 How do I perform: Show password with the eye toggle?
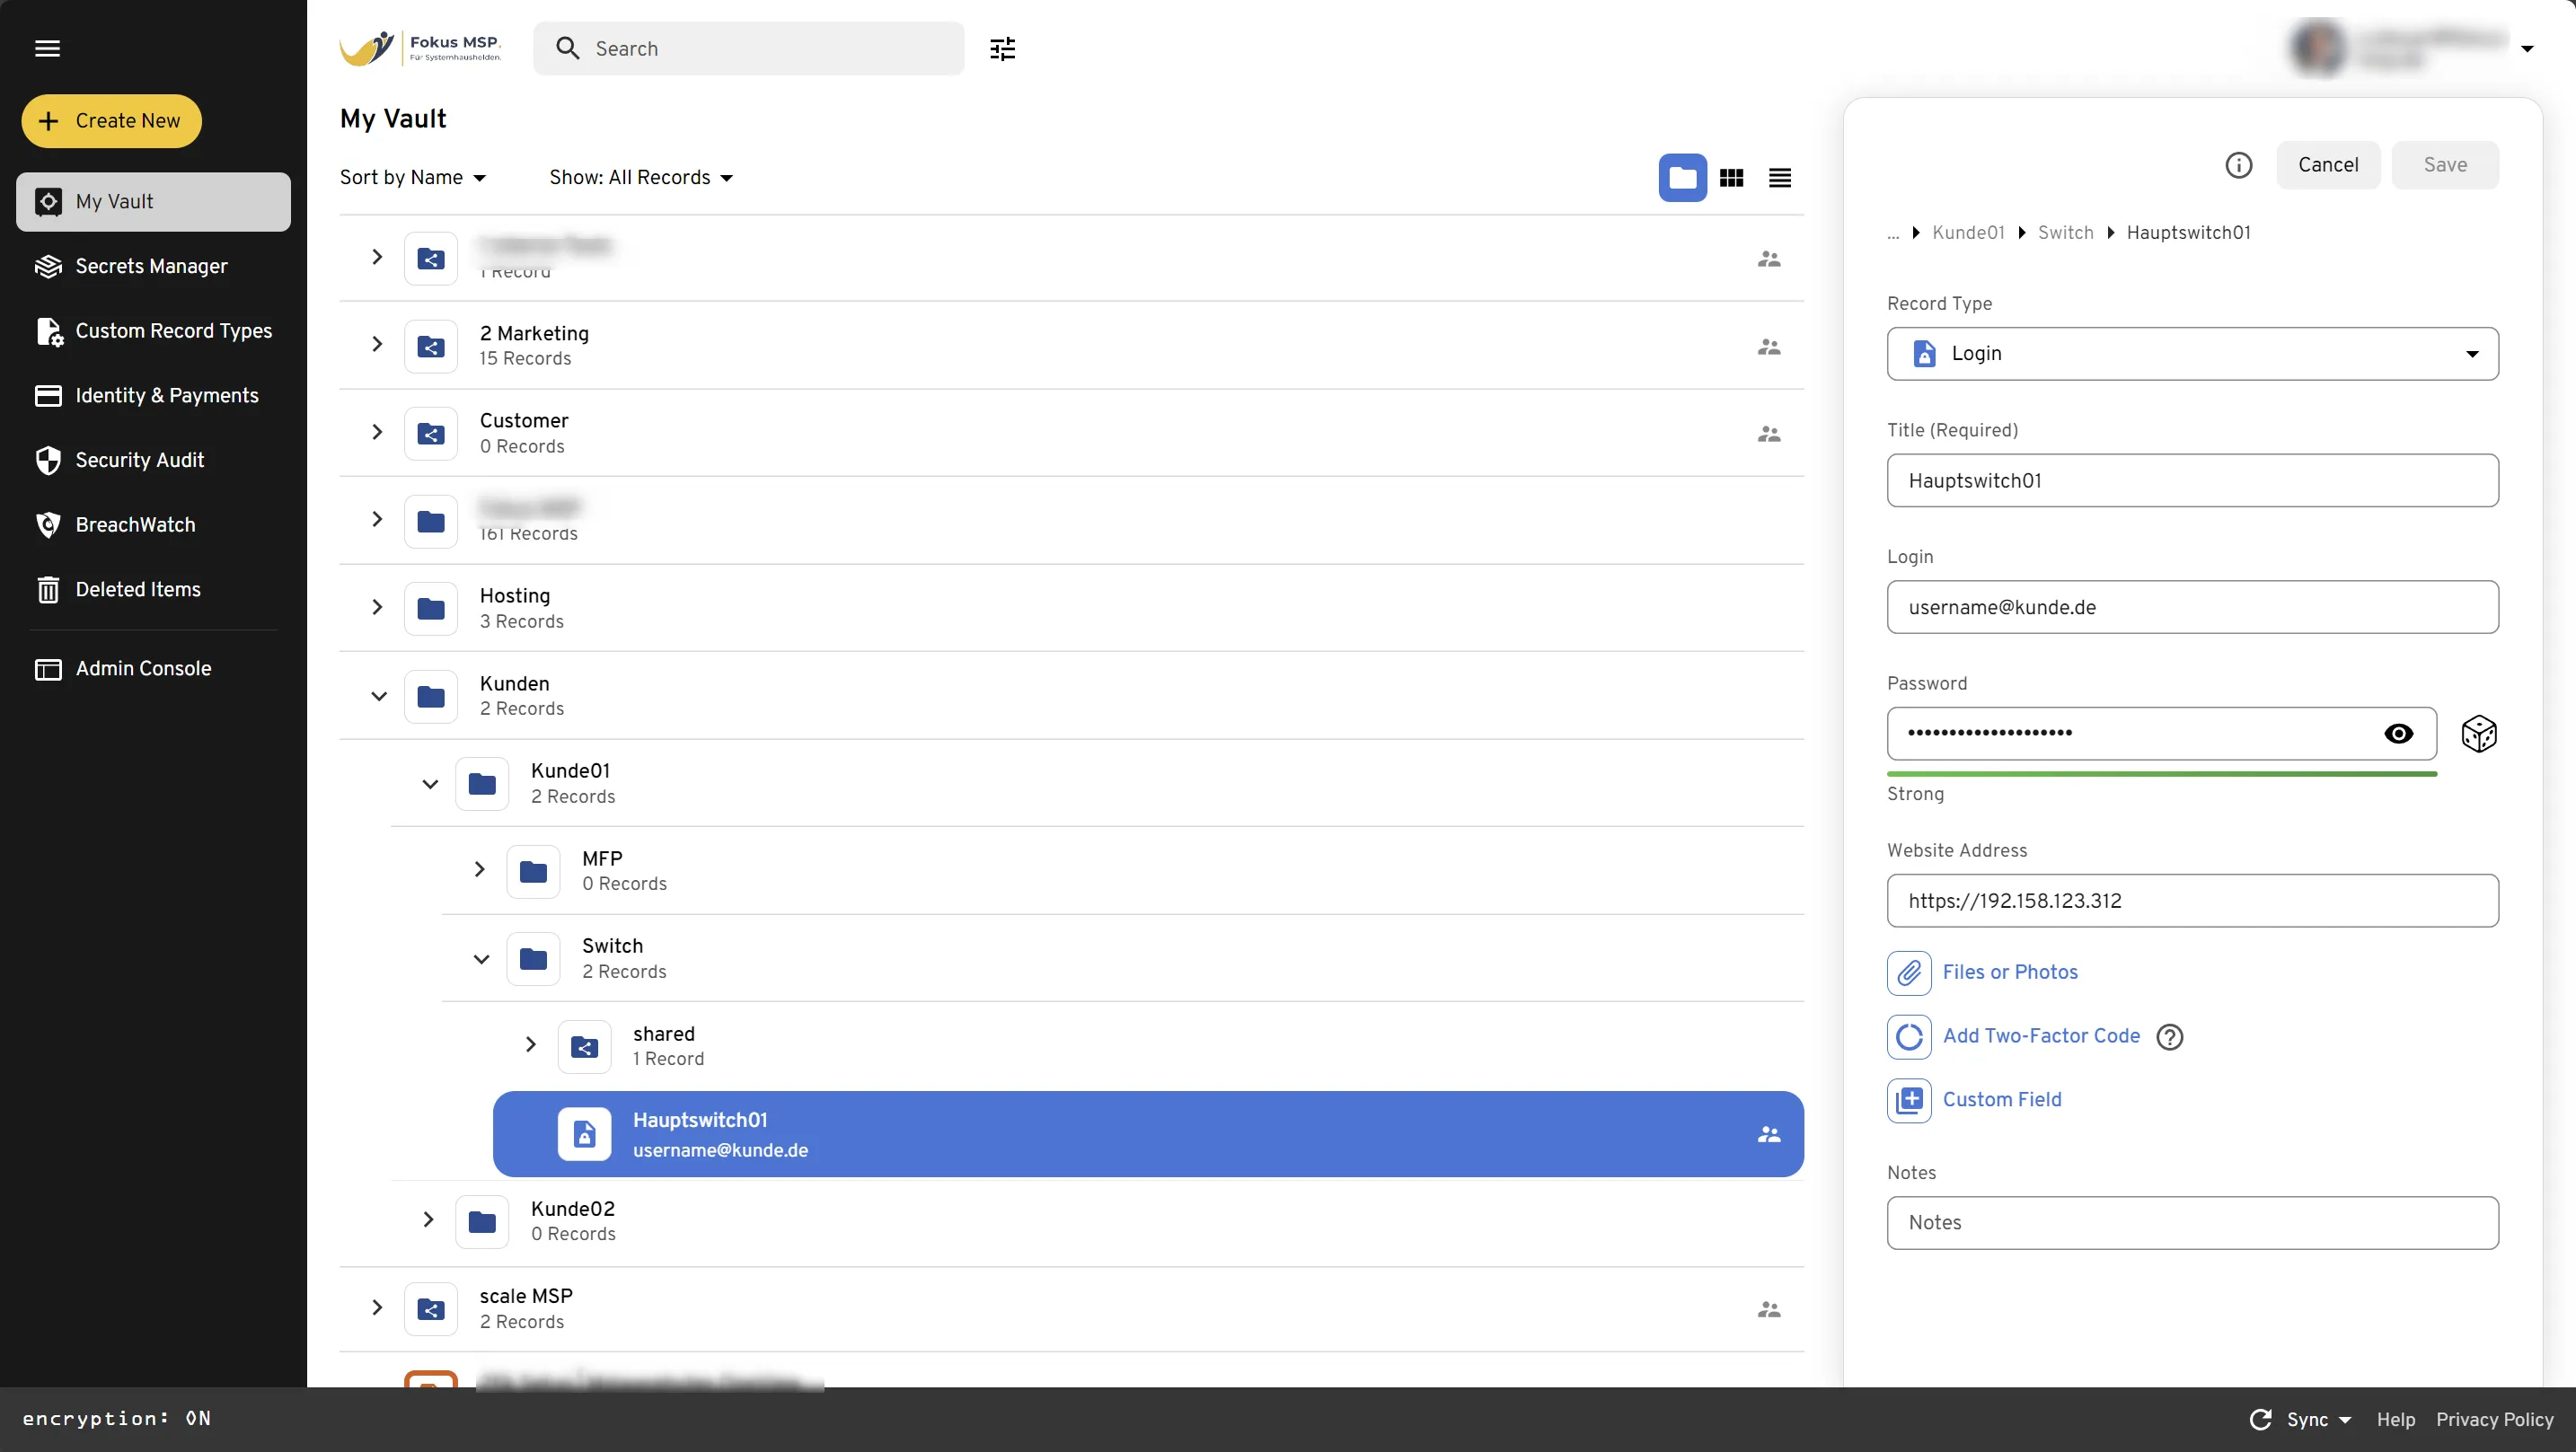[2398, 734]
